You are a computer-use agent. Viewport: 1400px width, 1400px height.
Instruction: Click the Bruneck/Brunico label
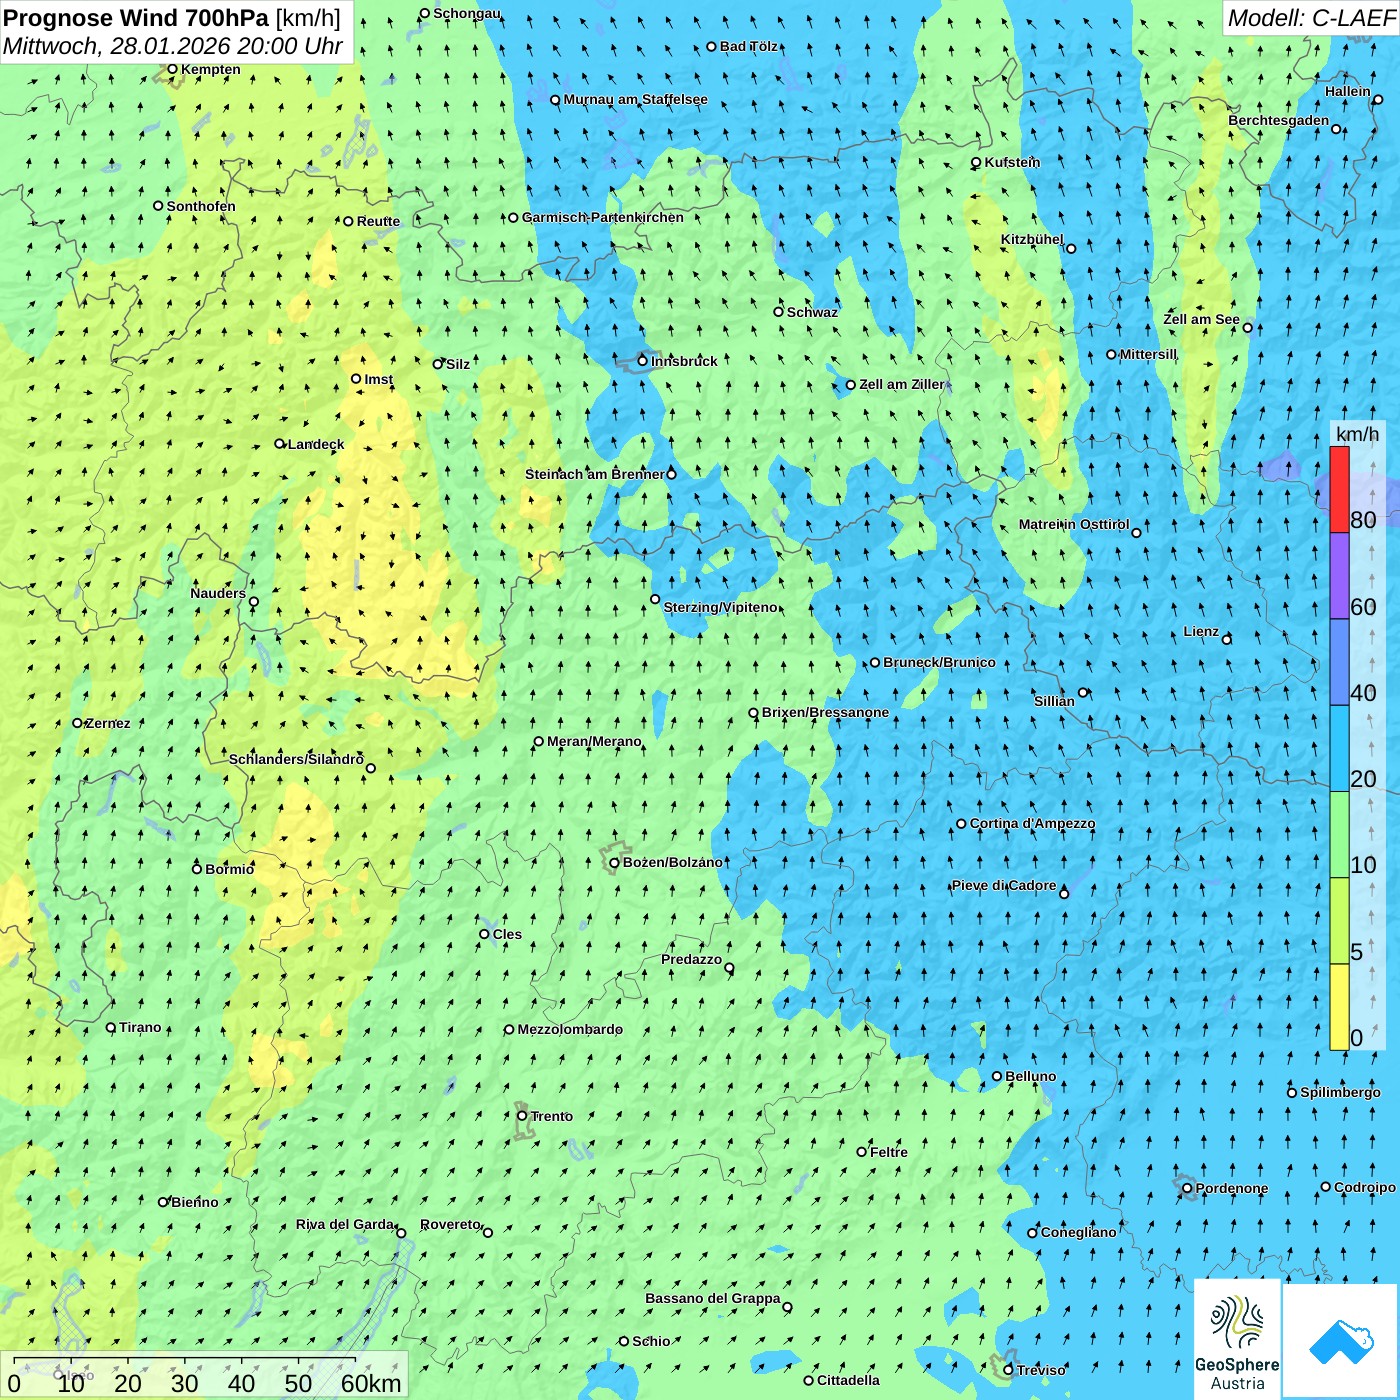[940, 662]
